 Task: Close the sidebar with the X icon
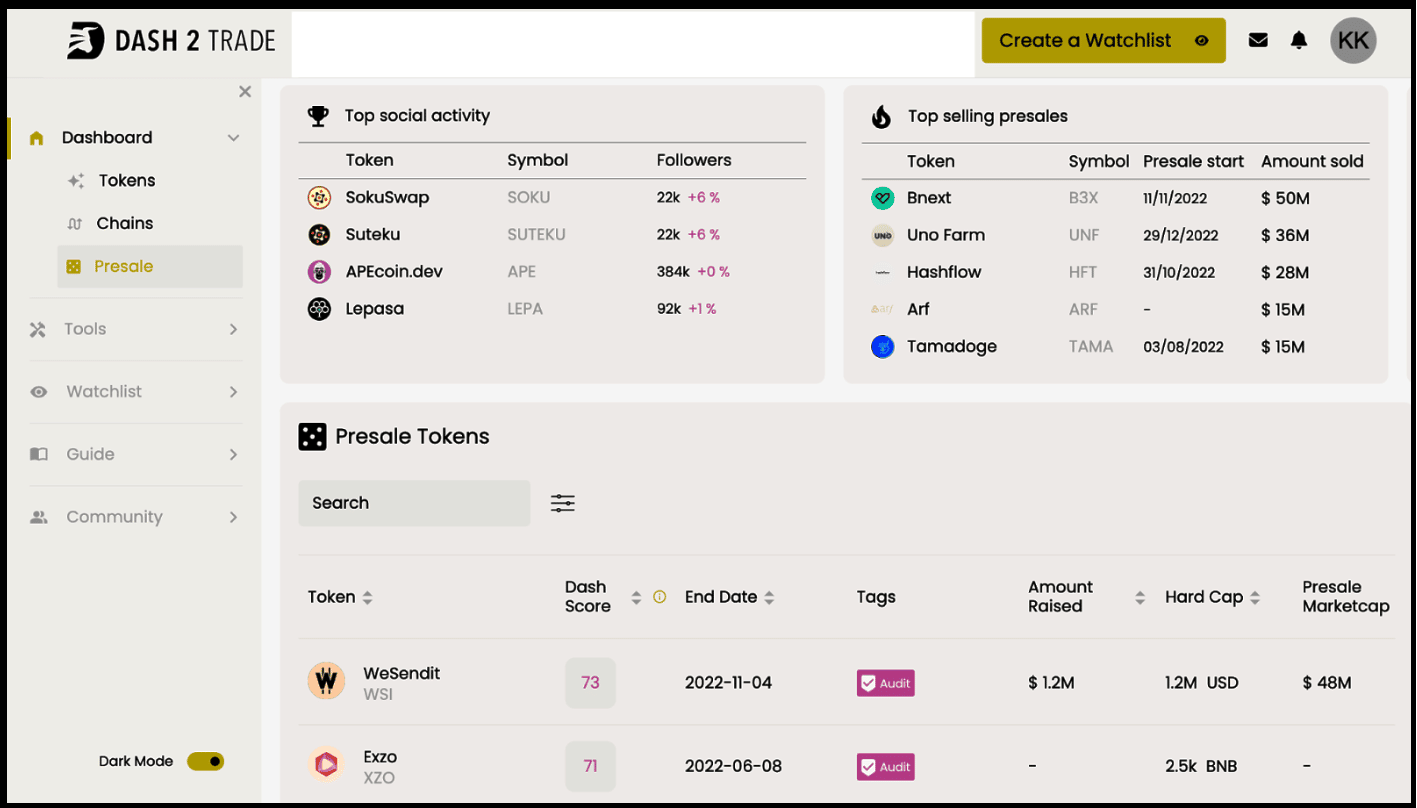pyautogui.click(x=245, y=92)
